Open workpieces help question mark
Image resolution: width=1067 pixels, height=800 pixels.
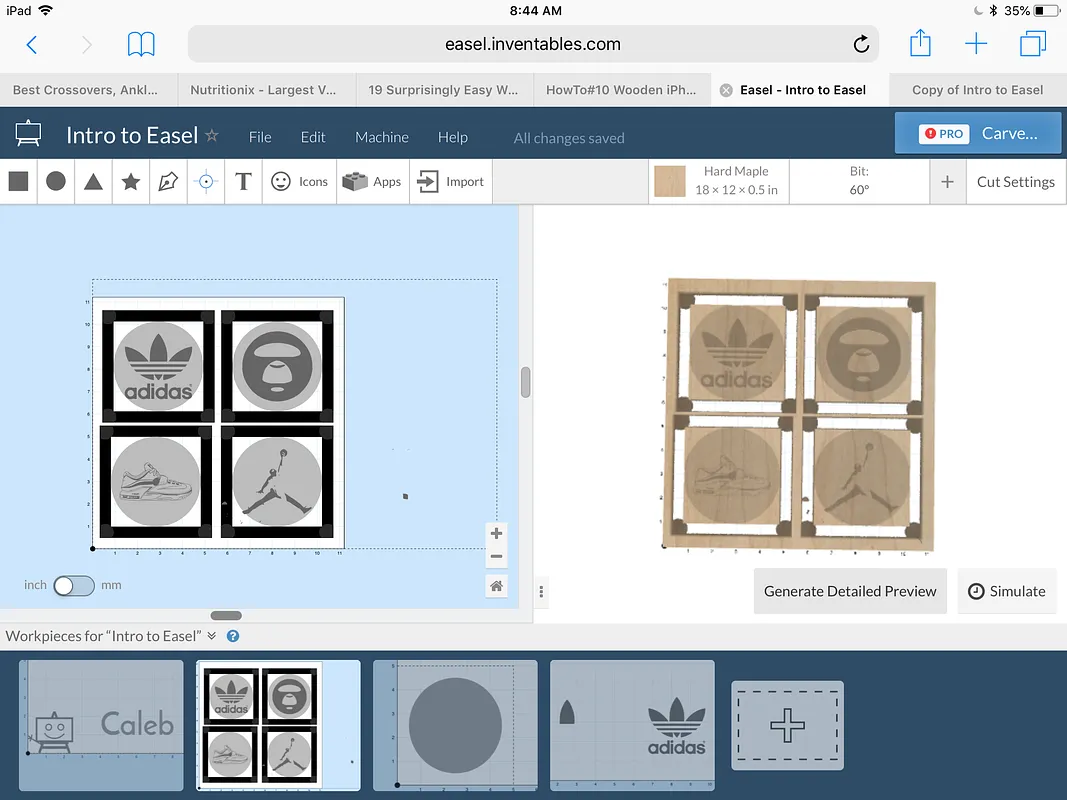[233, 636]
